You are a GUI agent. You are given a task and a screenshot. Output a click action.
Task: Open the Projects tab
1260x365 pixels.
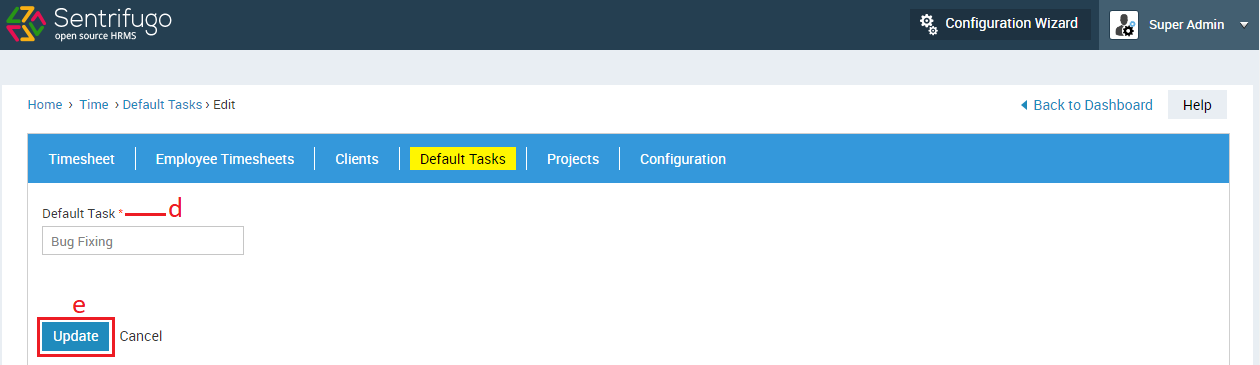(573, 159)
